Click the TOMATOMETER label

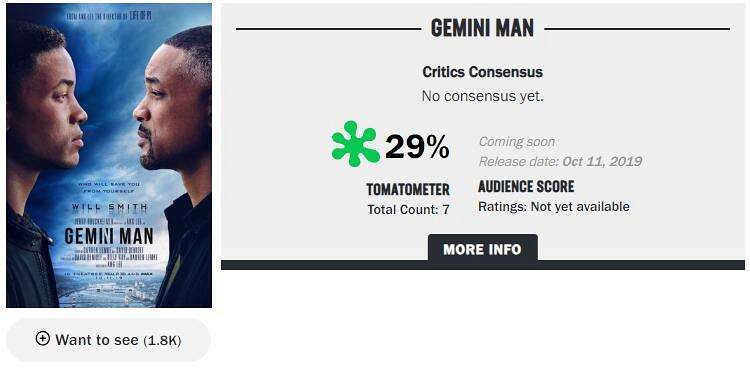[x=408, y=190]
